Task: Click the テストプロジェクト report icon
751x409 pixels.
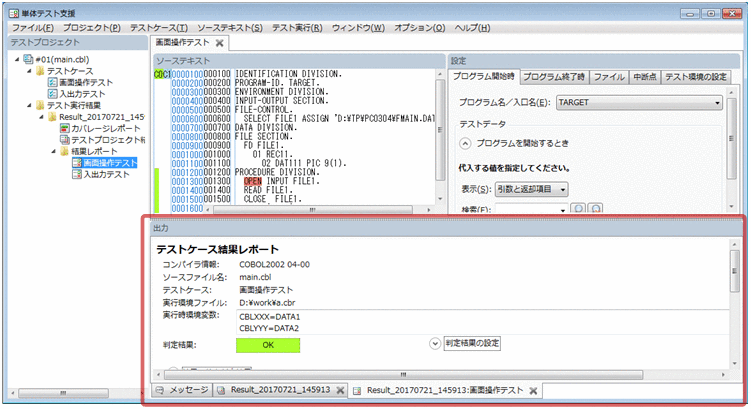Action: click(65, 140)
